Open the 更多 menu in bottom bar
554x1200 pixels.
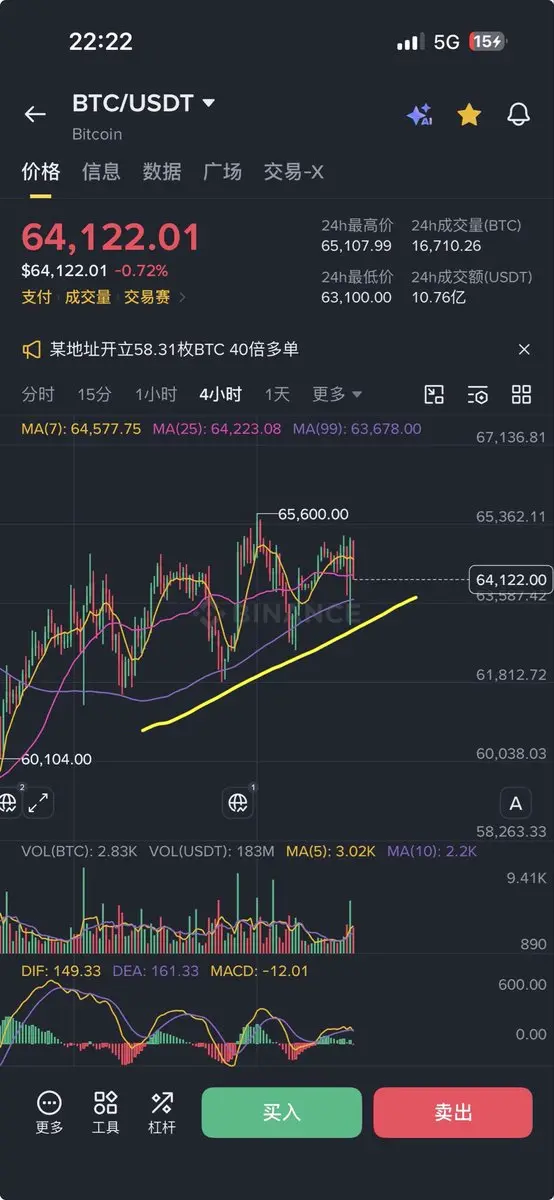click(49, 1112)
